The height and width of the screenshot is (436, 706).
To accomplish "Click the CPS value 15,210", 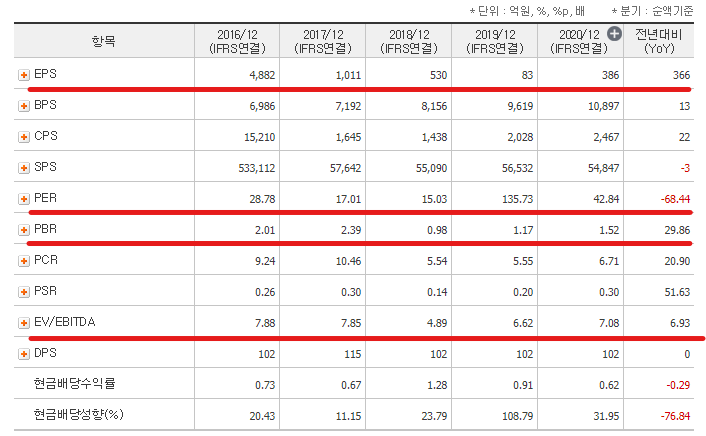I will [x=259, y=137].
